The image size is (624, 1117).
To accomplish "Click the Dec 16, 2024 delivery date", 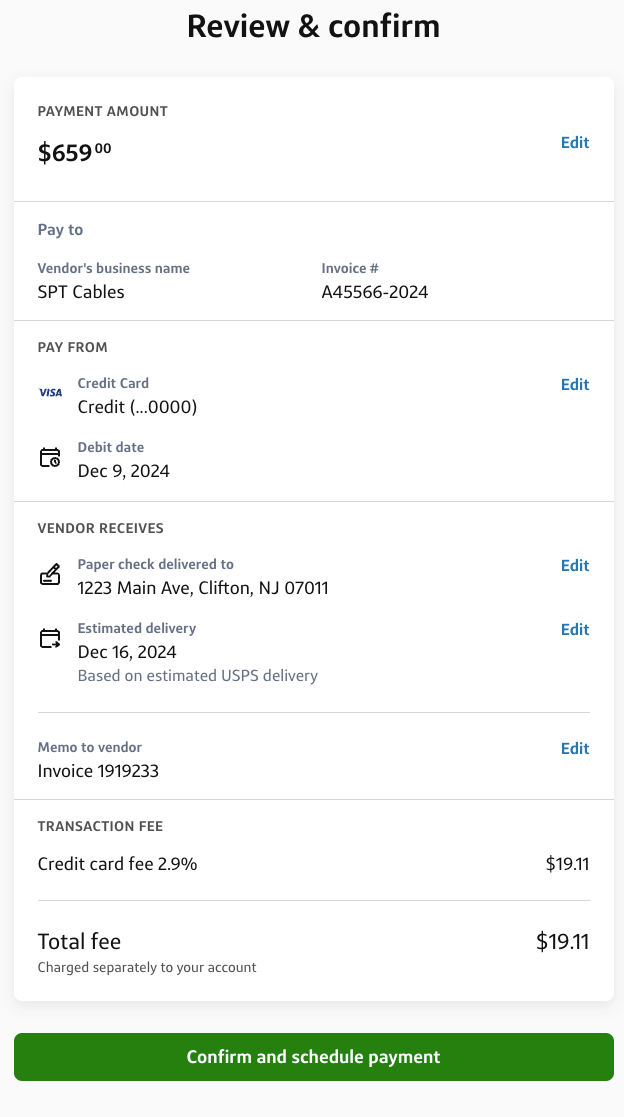I will [127, 652].
